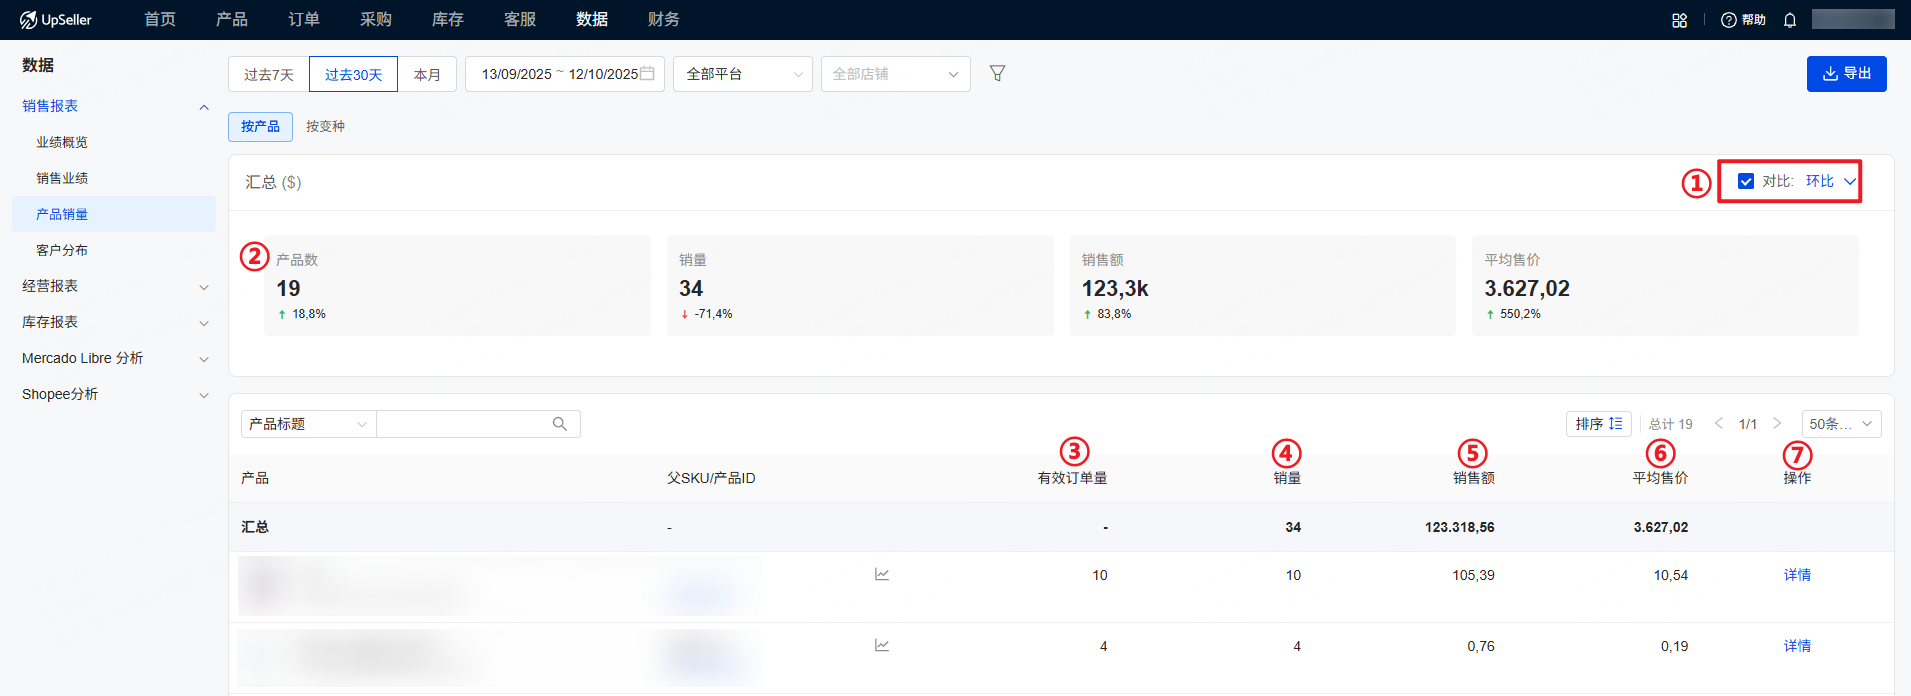Open trend chart icon for first product
This screenshot has width=1911, height=696.
[x=882, y=574]
